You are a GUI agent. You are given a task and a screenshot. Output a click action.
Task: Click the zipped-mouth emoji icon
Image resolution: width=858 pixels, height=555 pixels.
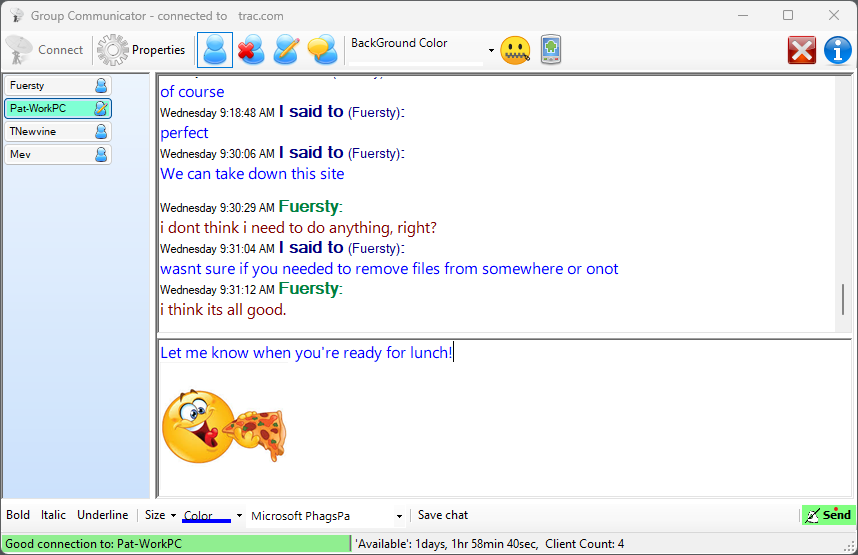click(x=515, y=50)
